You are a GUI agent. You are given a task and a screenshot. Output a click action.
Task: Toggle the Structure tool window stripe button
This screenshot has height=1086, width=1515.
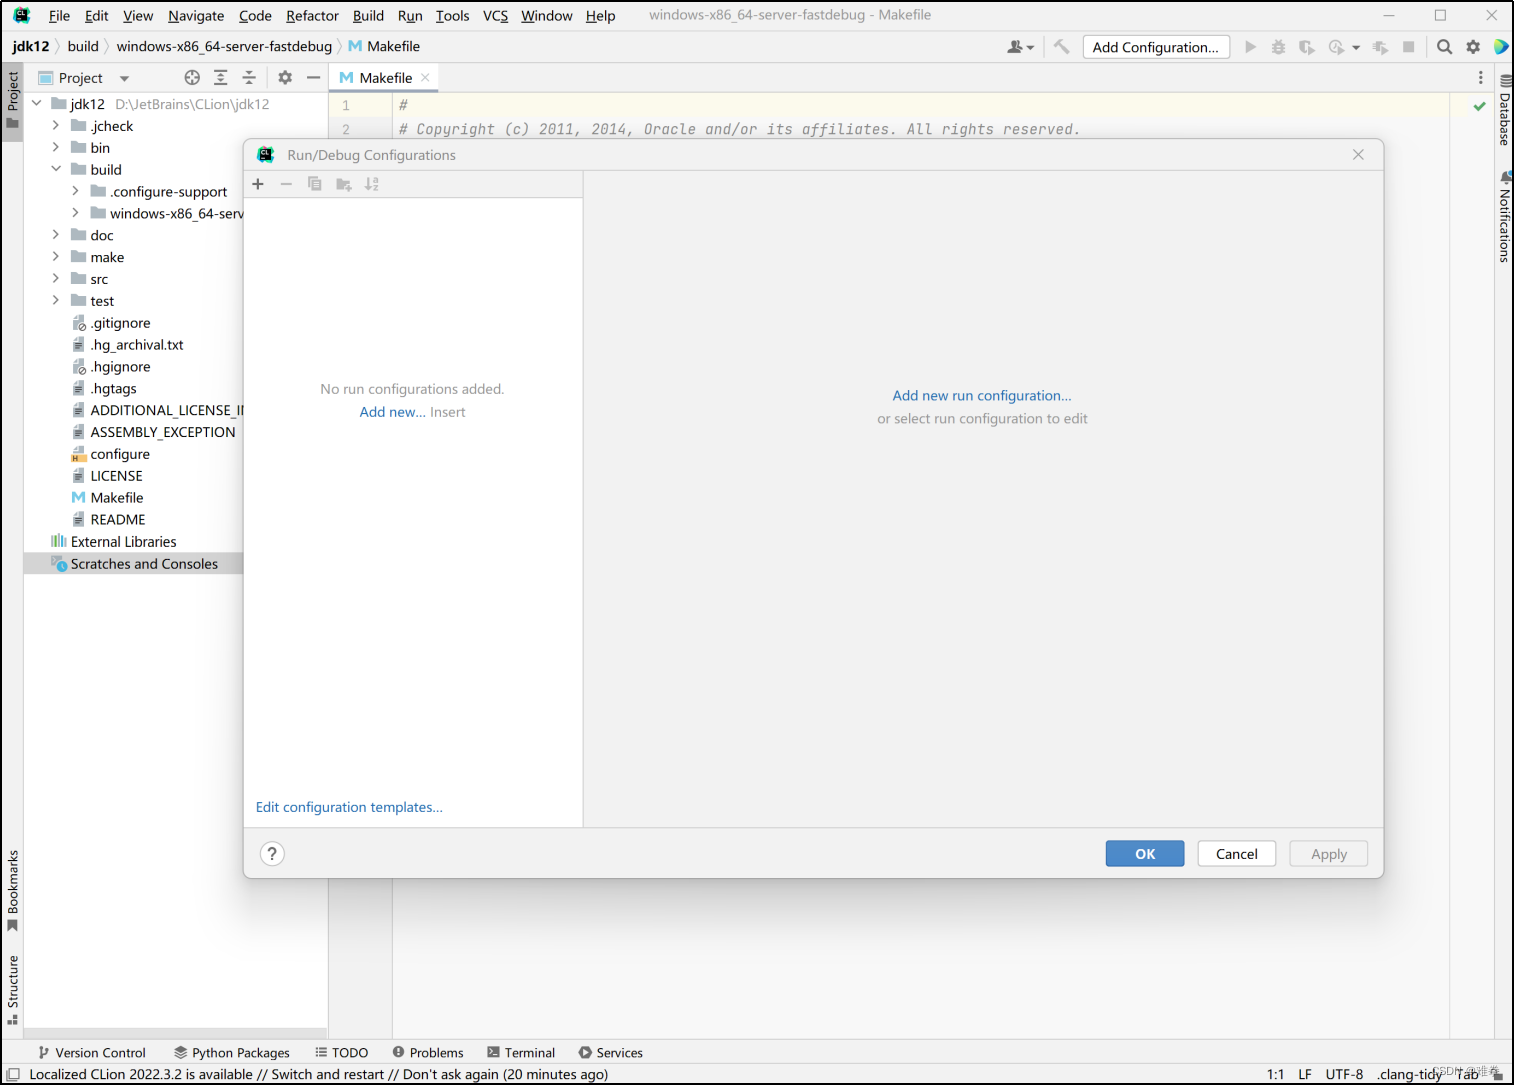coord(12,990)
